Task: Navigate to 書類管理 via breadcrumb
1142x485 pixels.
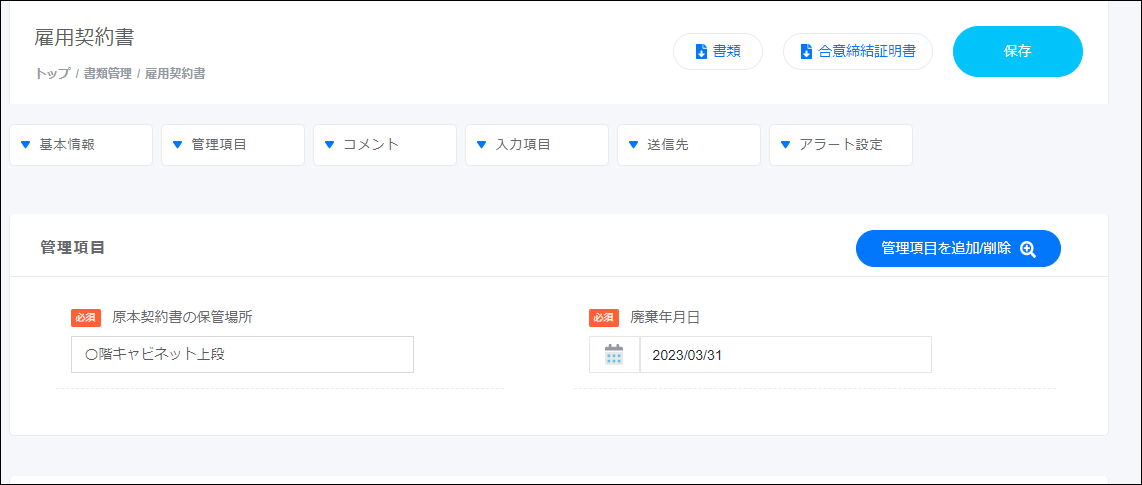Action: (107, 73)
